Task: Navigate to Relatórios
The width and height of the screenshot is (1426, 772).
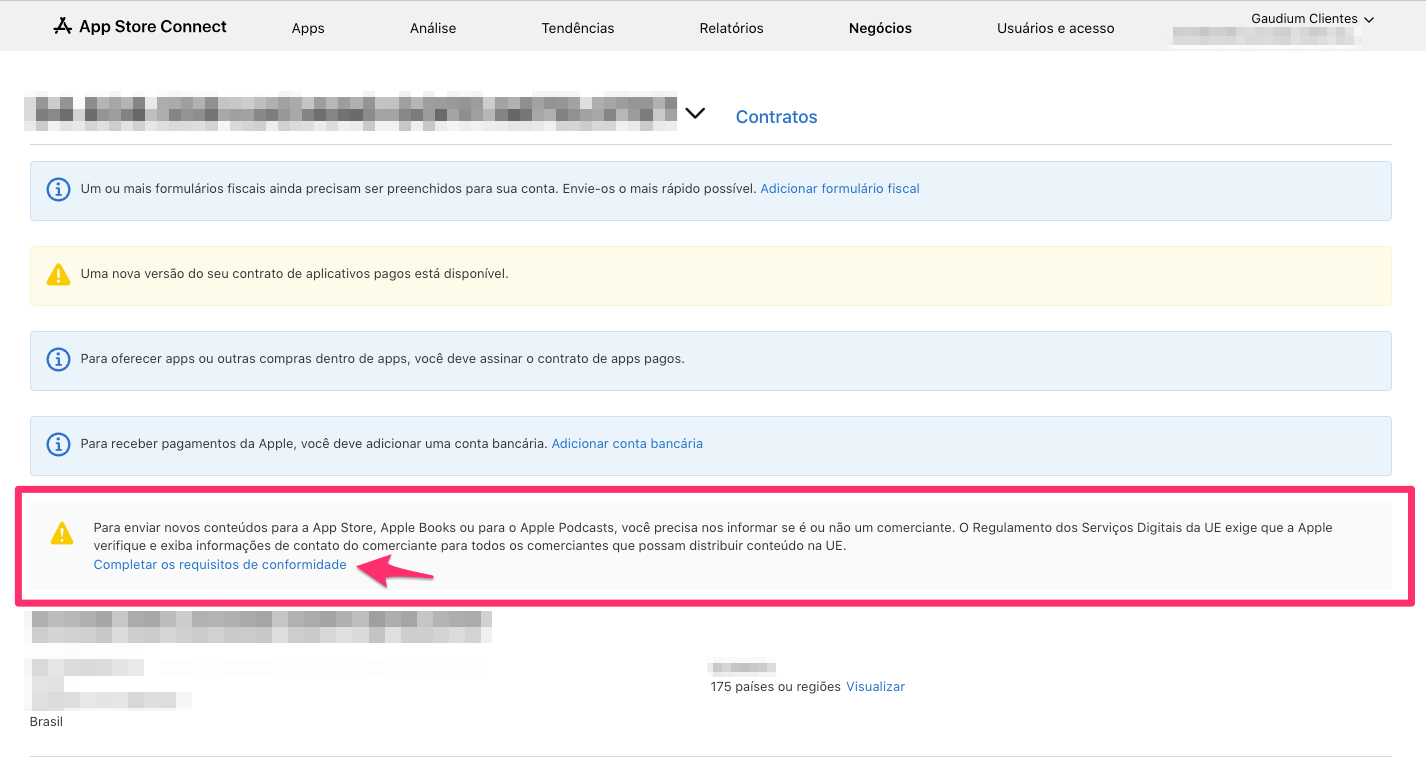Action: tap(731, 28)
